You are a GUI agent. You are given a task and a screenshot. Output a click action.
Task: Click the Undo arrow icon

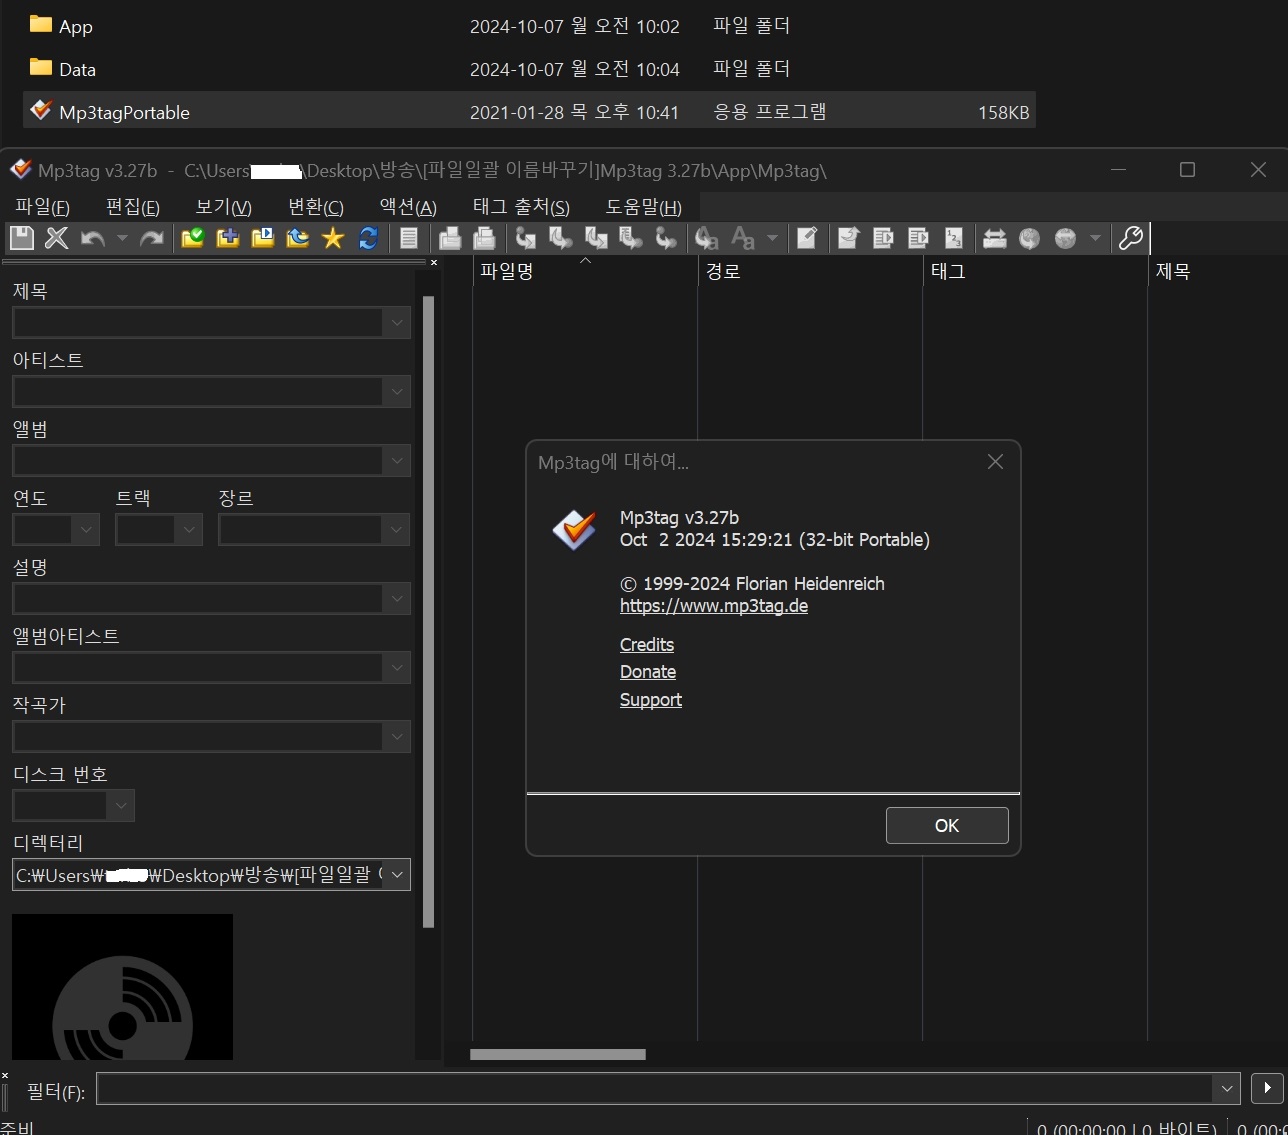coord(93,238)
